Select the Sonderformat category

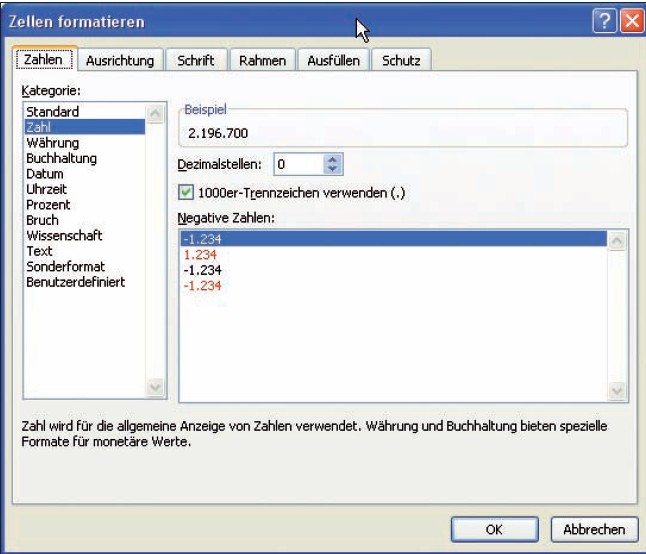[x=84, y=266]
